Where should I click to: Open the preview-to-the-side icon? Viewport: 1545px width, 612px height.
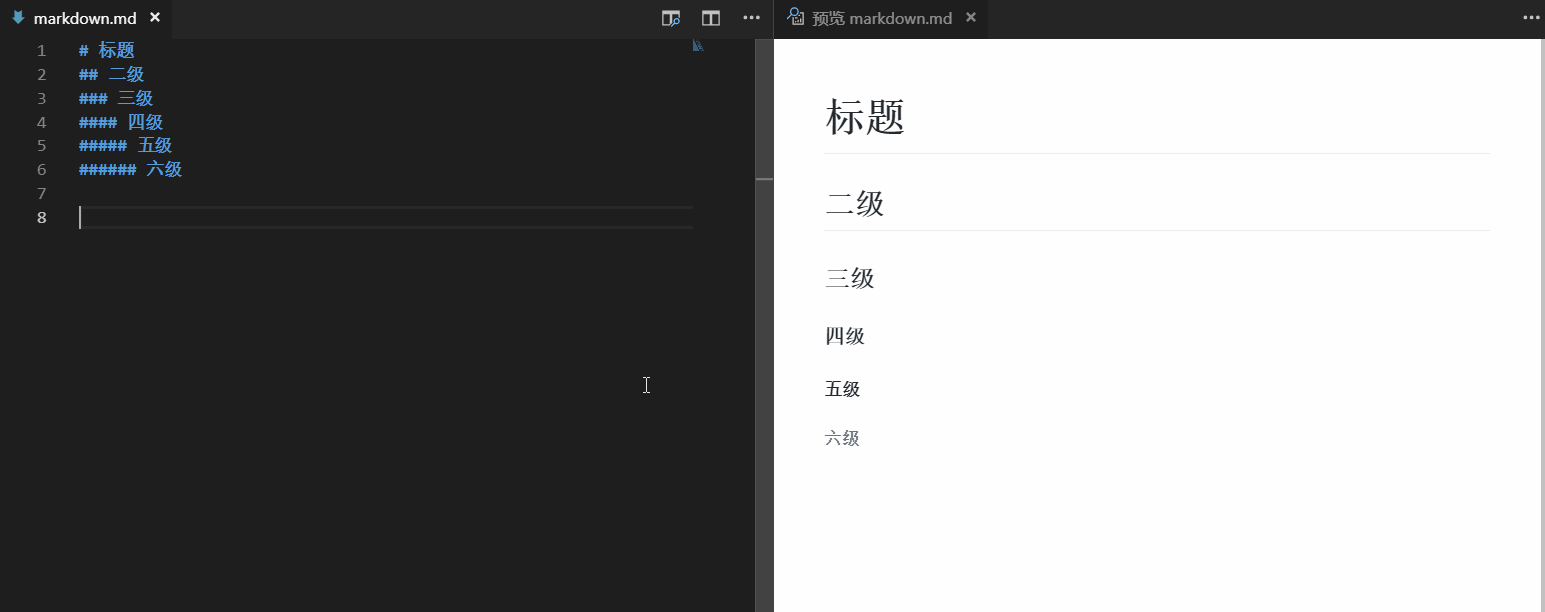[x=671, y=18]
